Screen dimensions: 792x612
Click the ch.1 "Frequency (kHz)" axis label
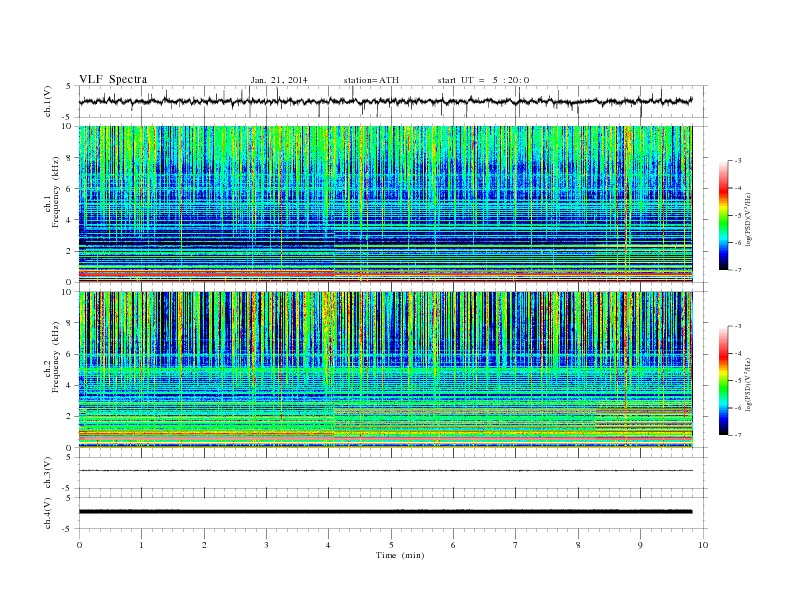(56, 192)
